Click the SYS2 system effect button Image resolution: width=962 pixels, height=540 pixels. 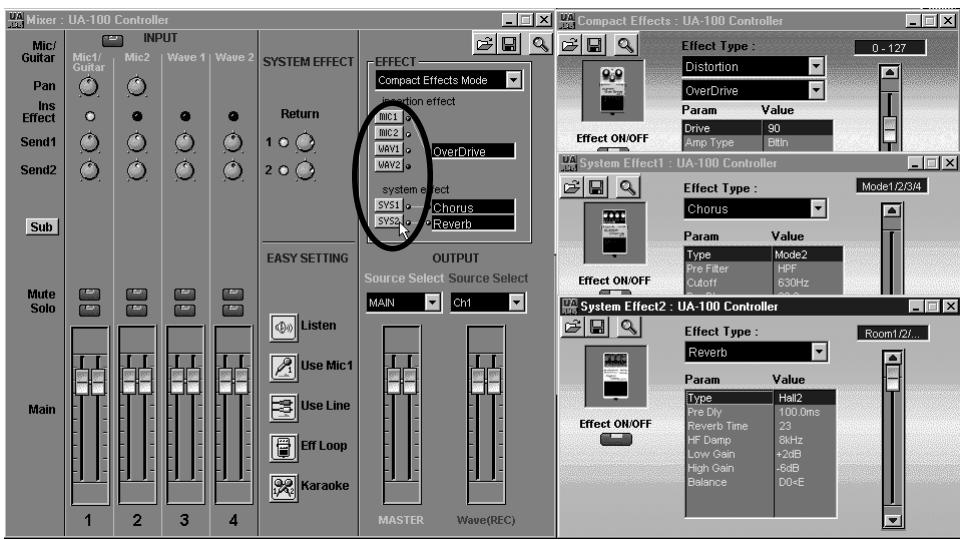tap(388, 222)
